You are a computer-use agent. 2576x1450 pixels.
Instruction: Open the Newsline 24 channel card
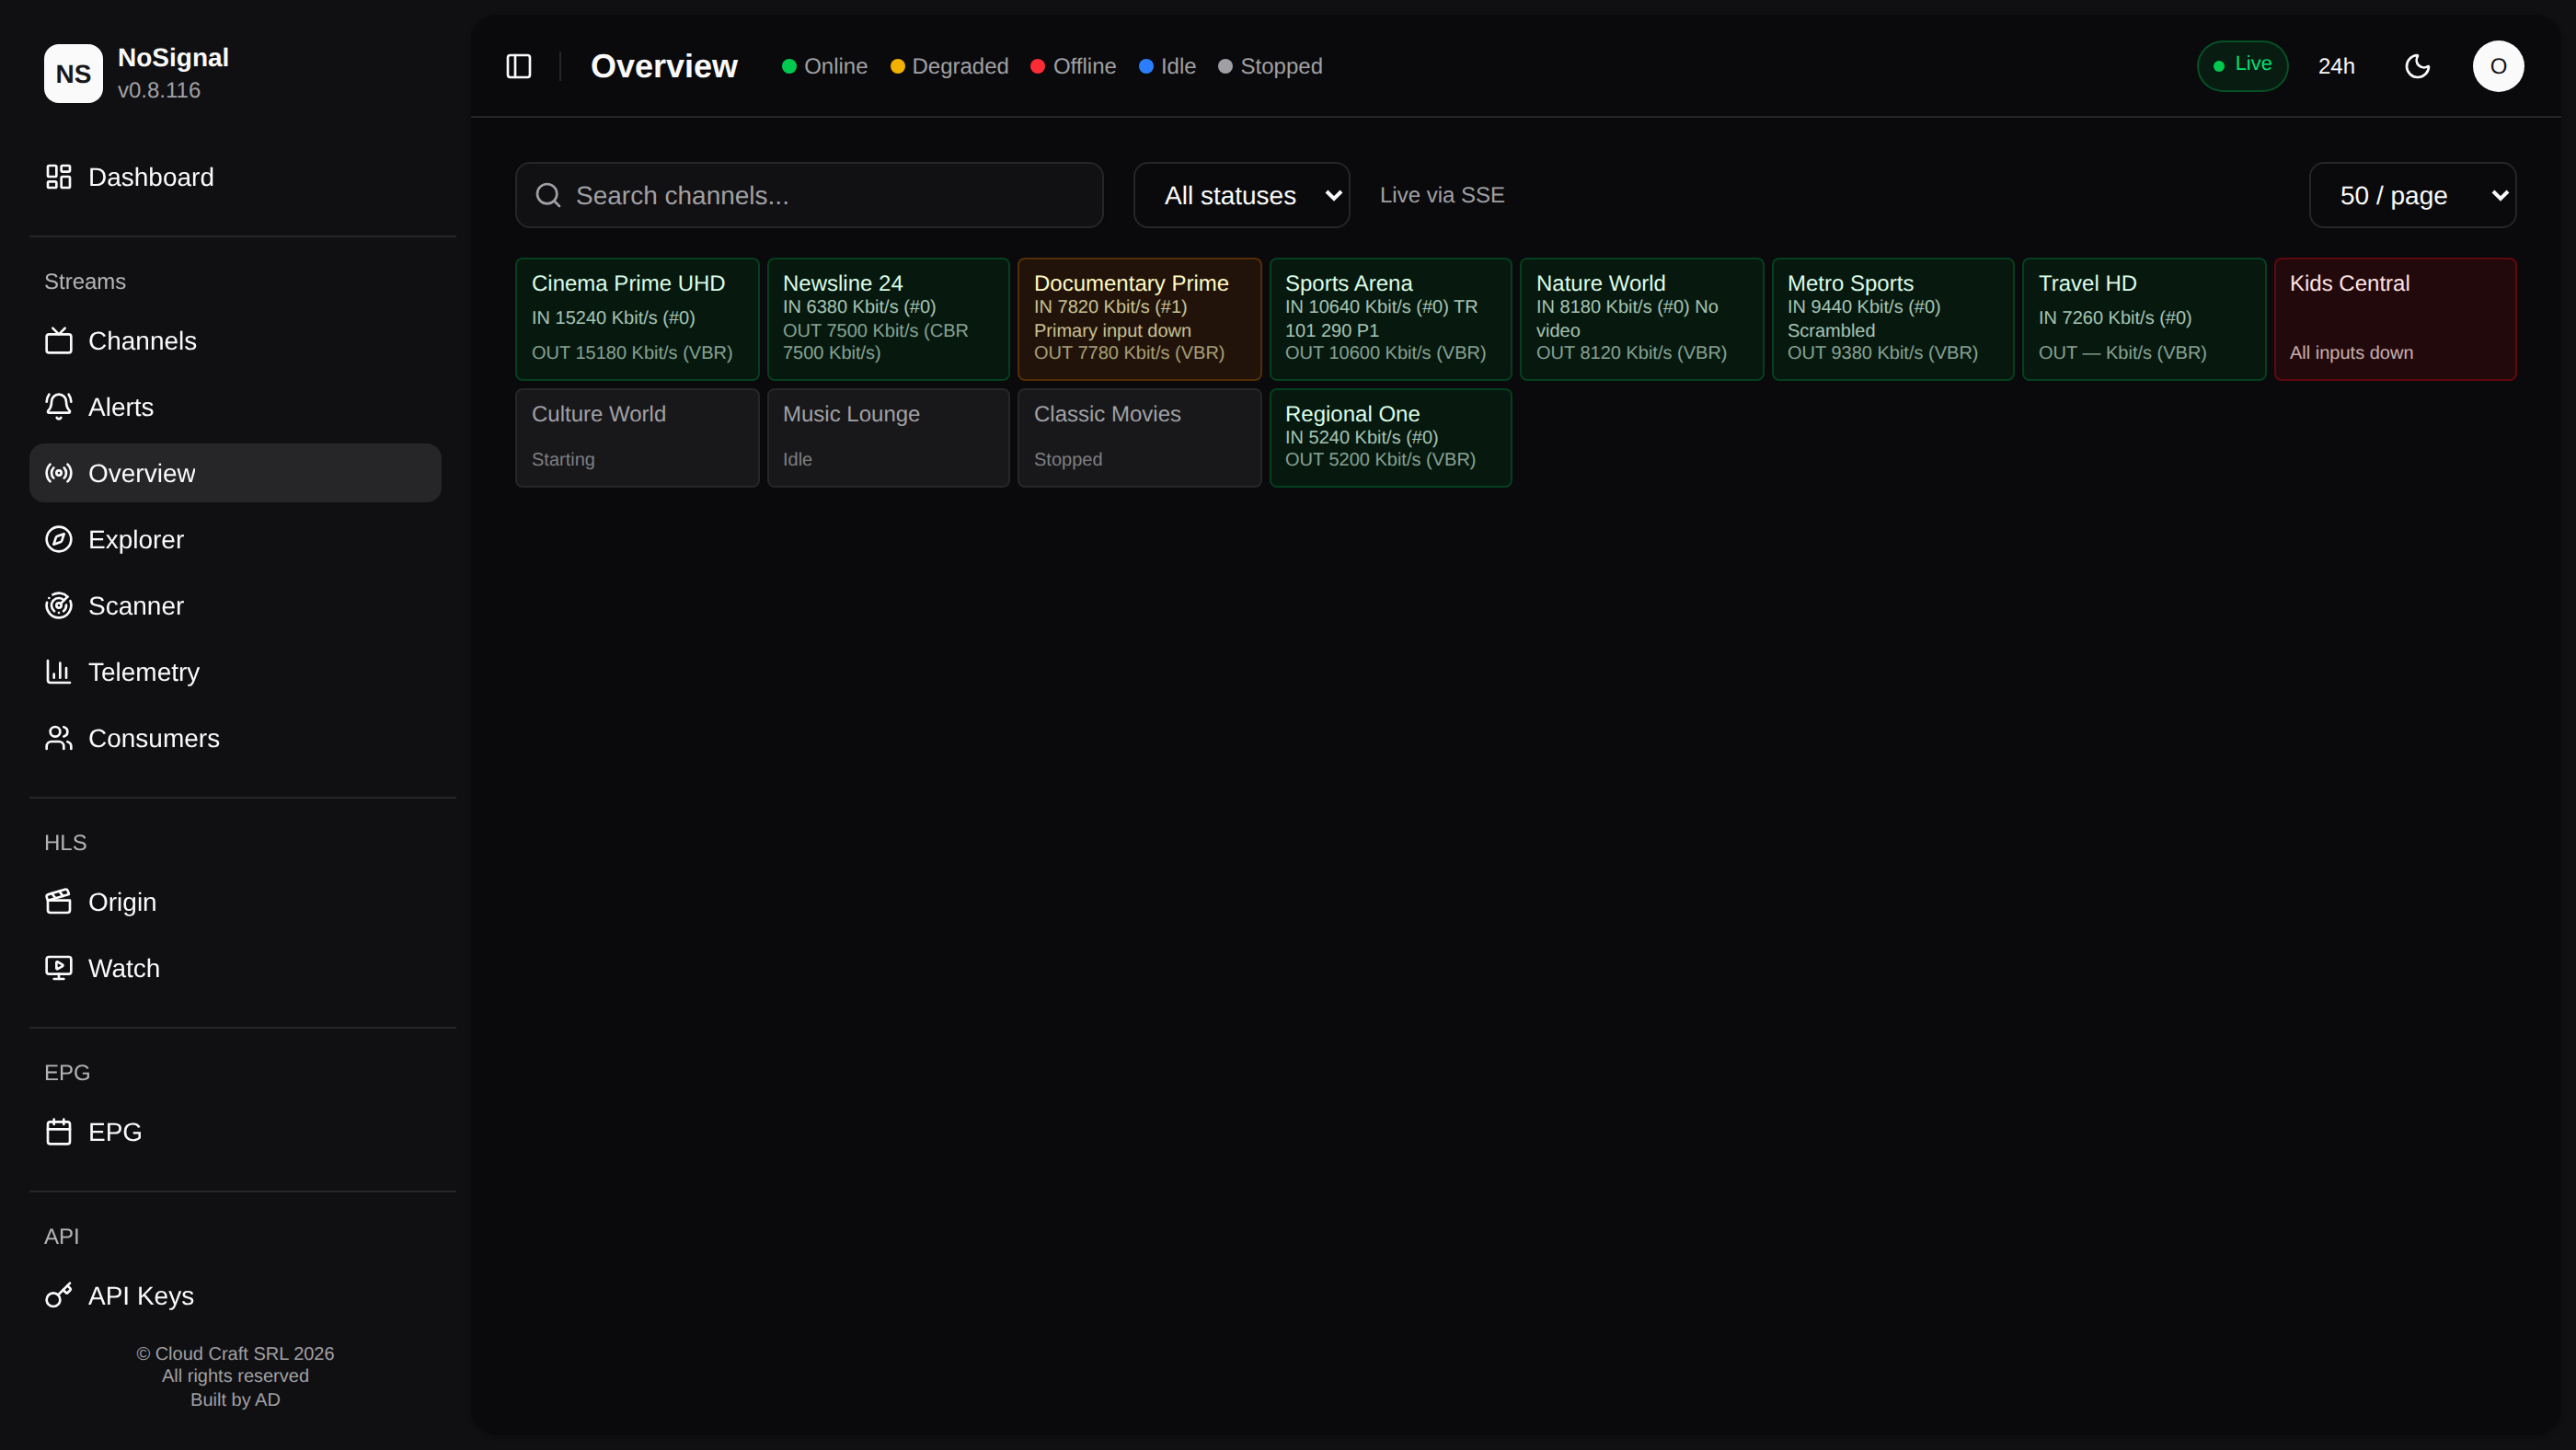(x=888, y=319)
